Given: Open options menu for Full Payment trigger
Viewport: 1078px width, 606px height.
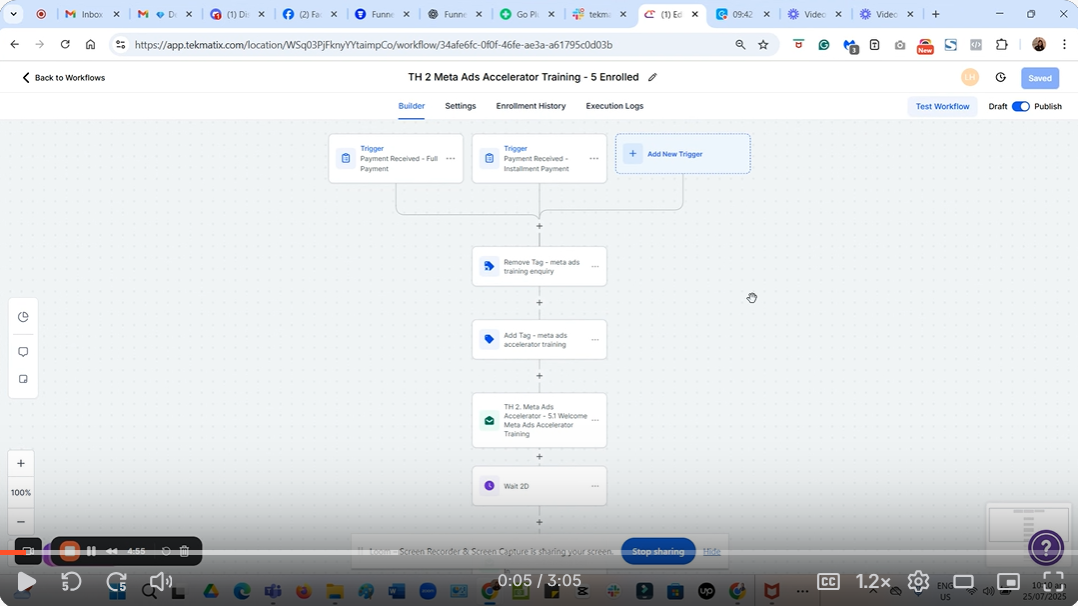Looking at the screenshot, I should click(450, 159).
